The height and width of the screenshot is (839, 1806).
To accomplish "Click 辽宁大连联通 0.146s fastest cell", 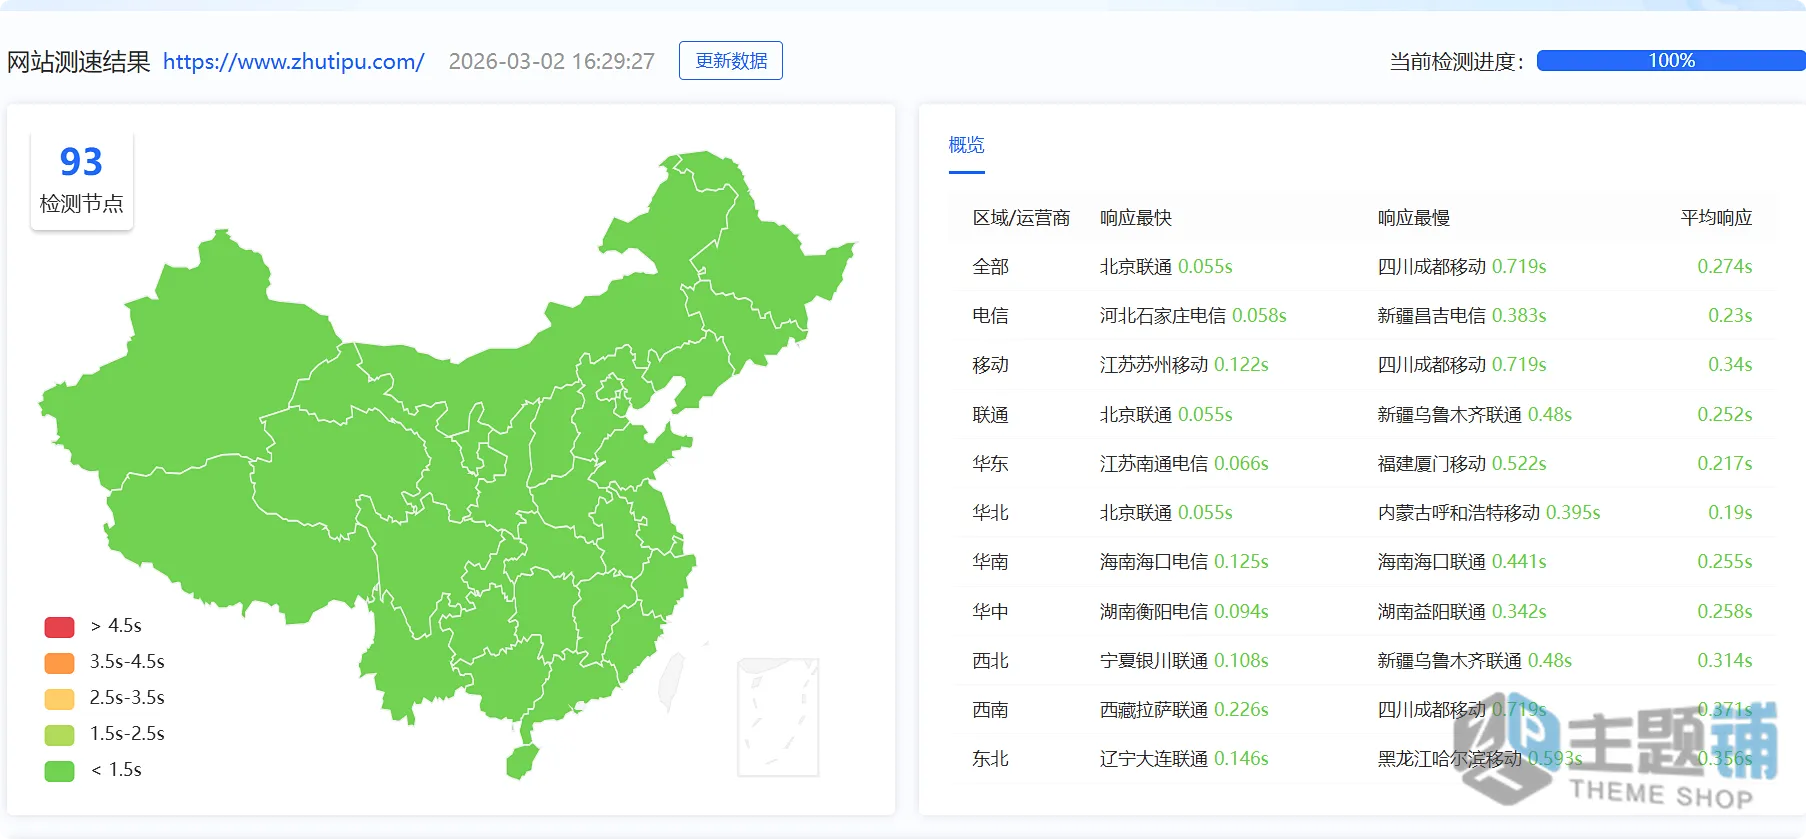I will click(1184, 758).
